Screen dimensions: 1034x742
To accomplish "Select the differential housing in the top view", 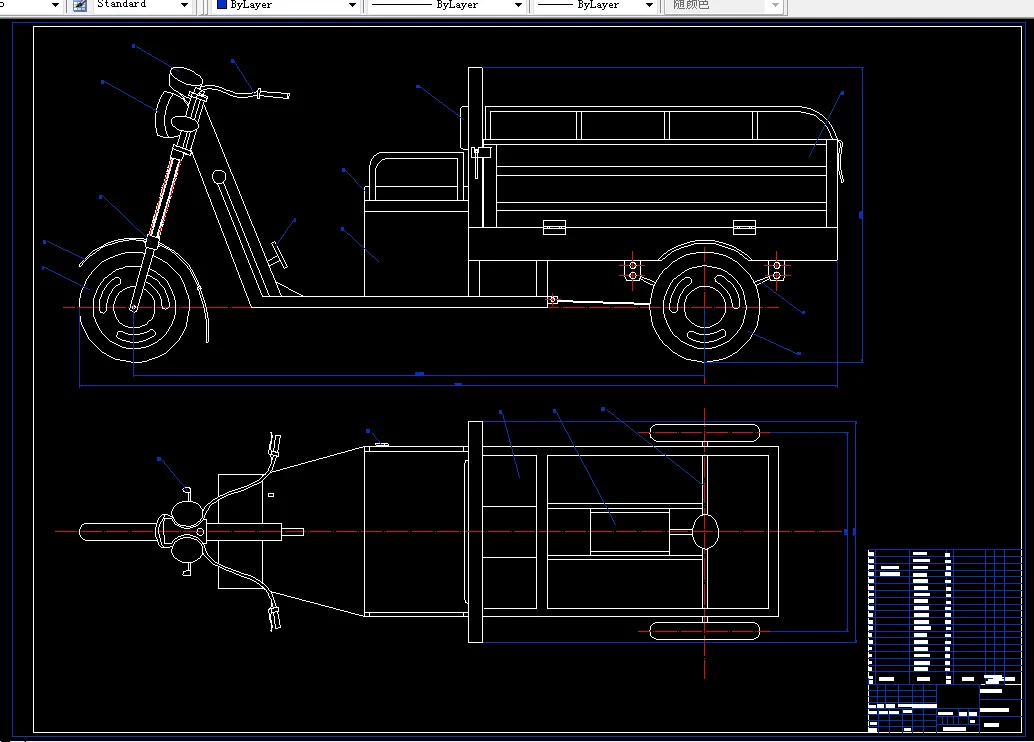I will point(705,532).
